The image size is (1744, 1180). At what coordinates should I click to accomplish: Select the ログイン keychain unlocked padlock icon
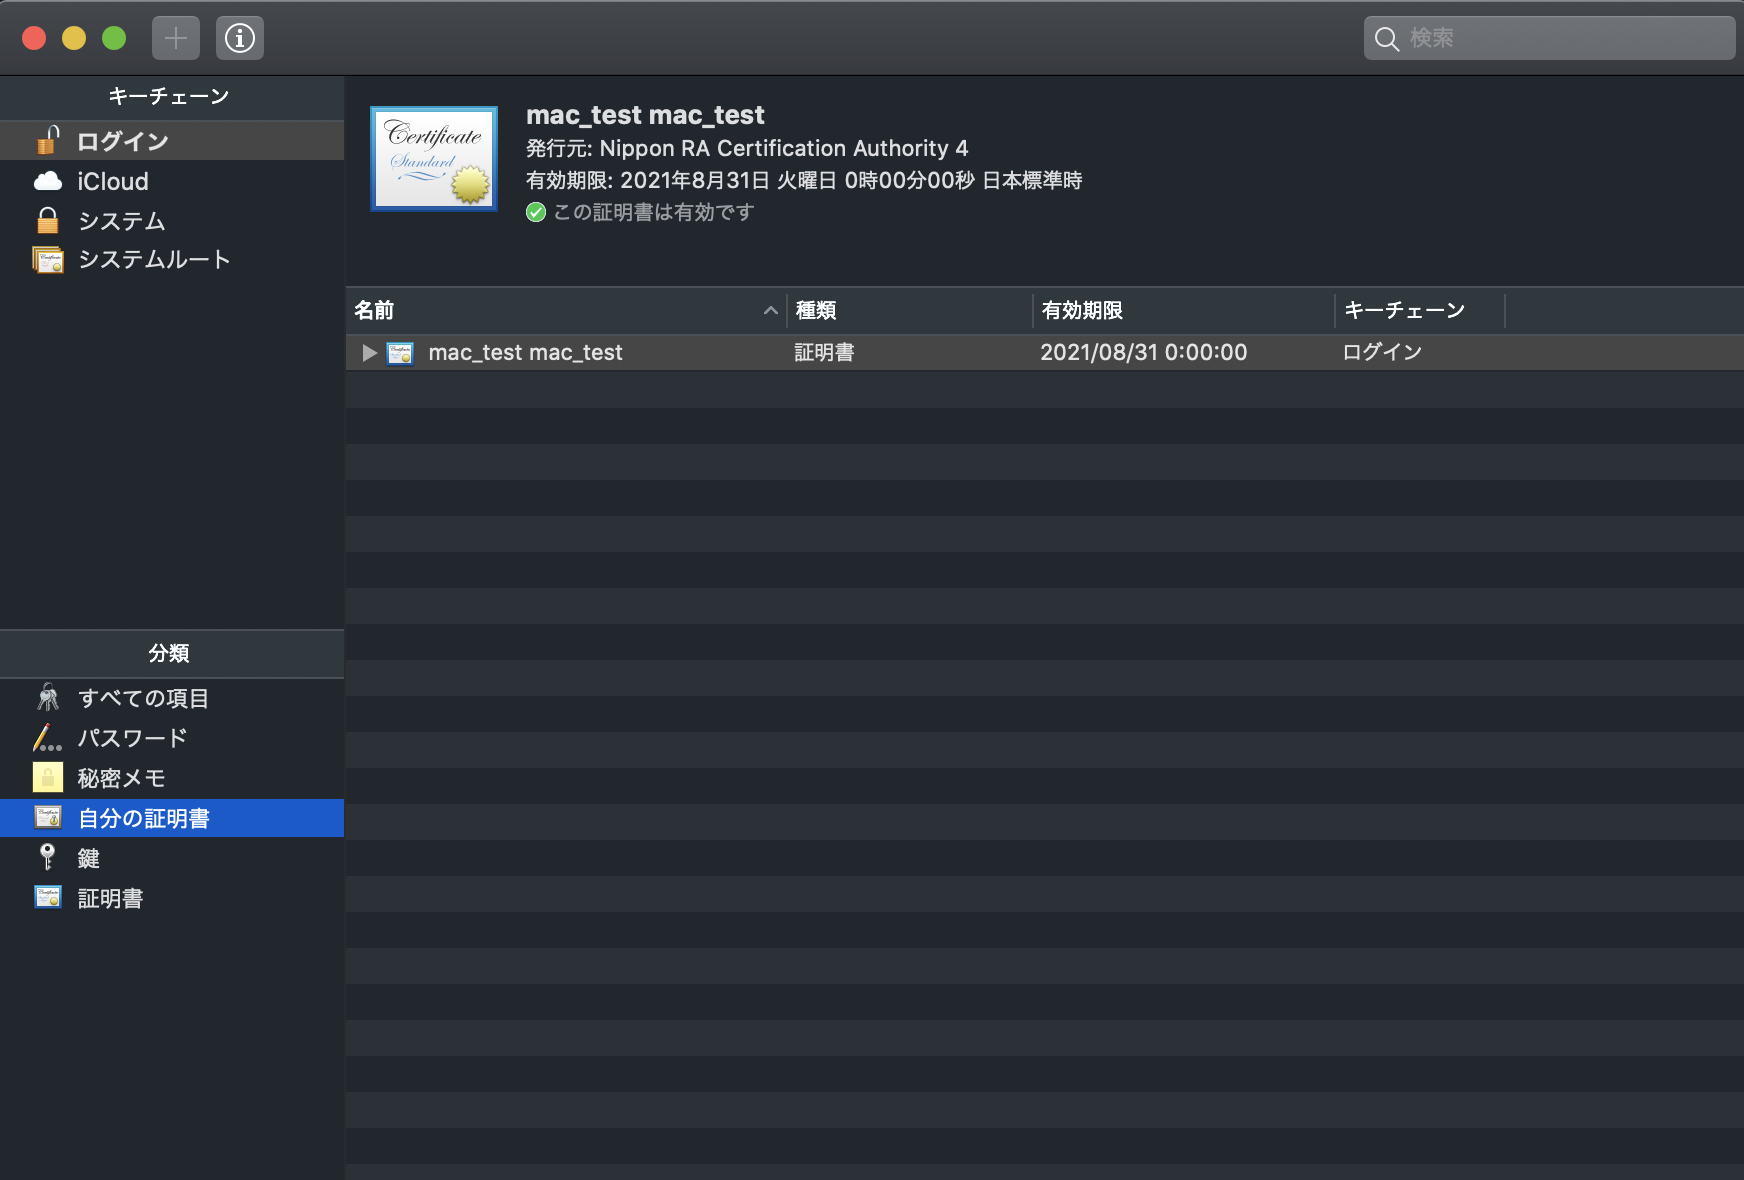(x=48, y=140)
